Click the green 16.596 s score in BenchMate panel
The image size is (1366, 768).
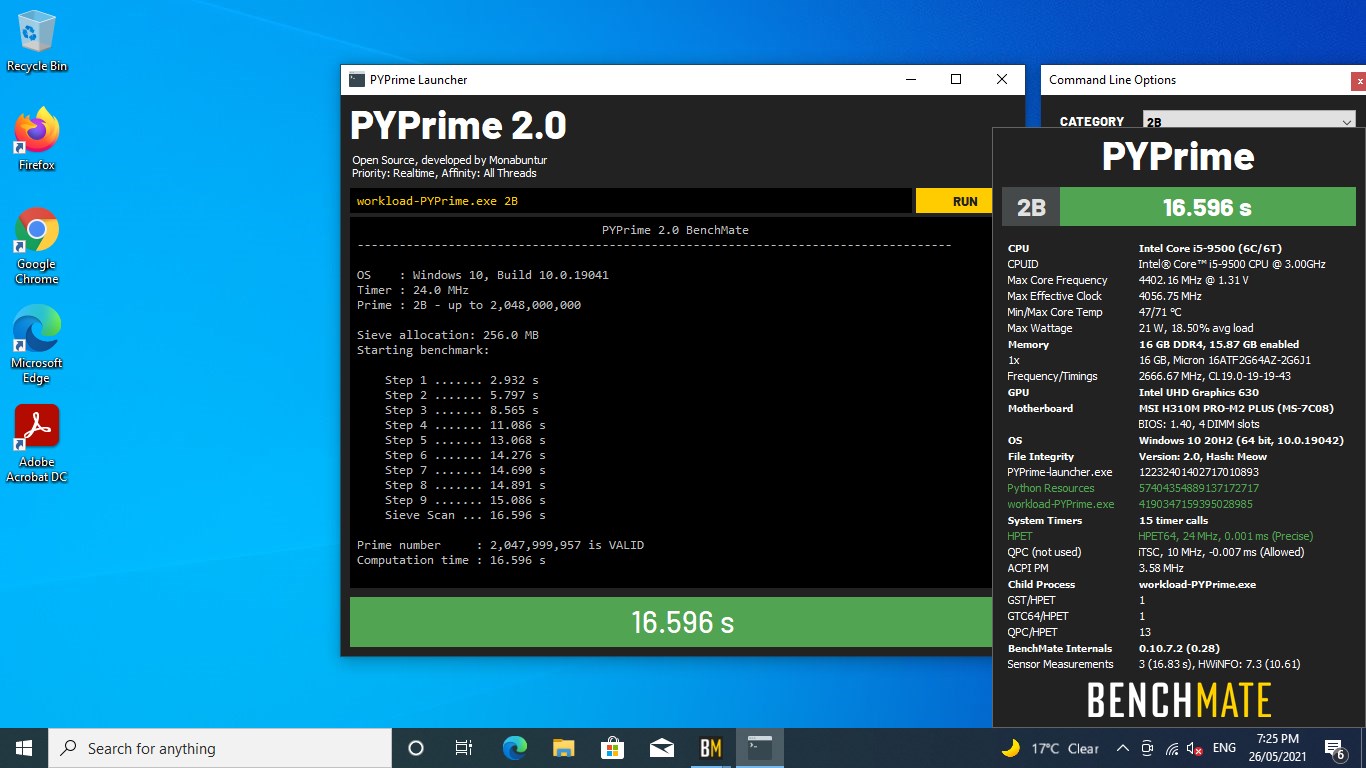pos(1207,208)
